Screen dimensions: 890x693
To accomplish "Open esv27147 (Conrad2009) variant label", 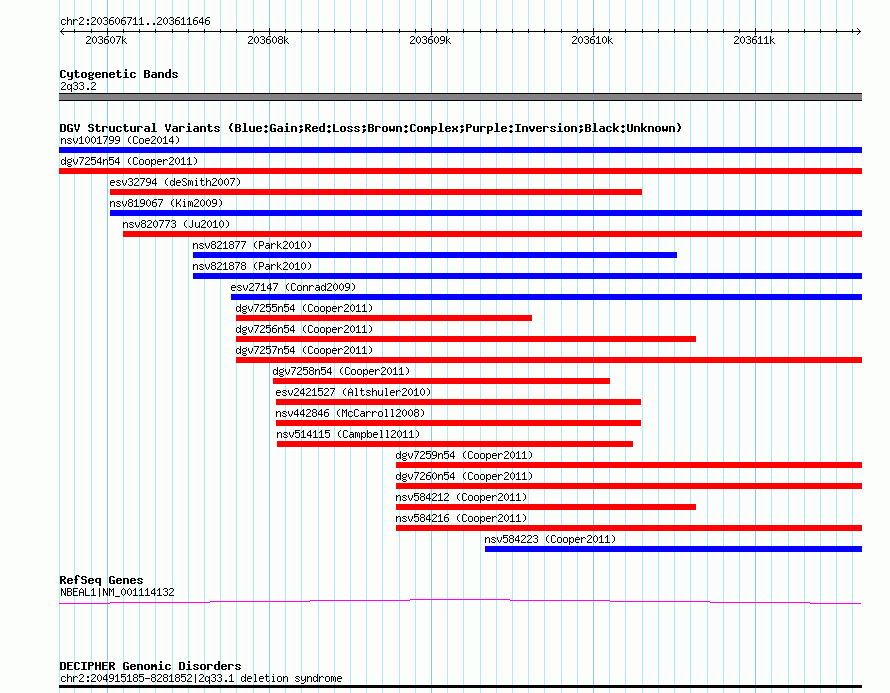I will point(293,287).
